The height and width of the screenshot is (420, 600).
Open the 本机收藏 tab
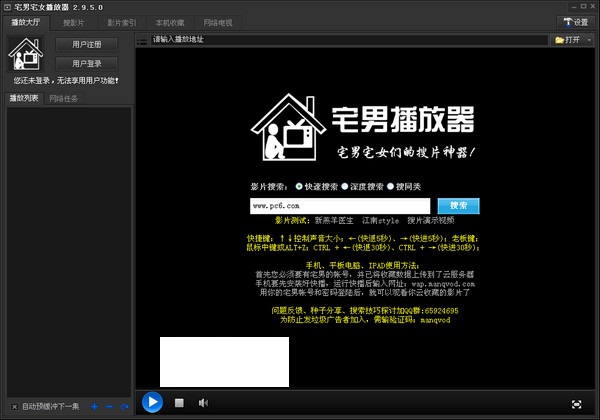point(170,23)
